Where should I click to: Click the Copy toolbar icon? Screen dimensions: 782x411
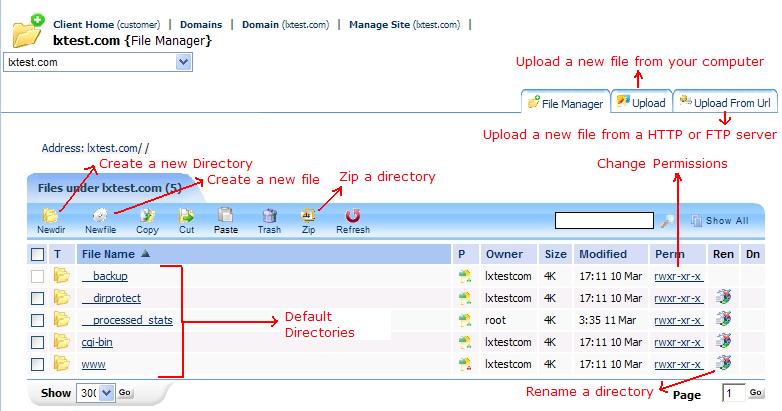point(147,215)
